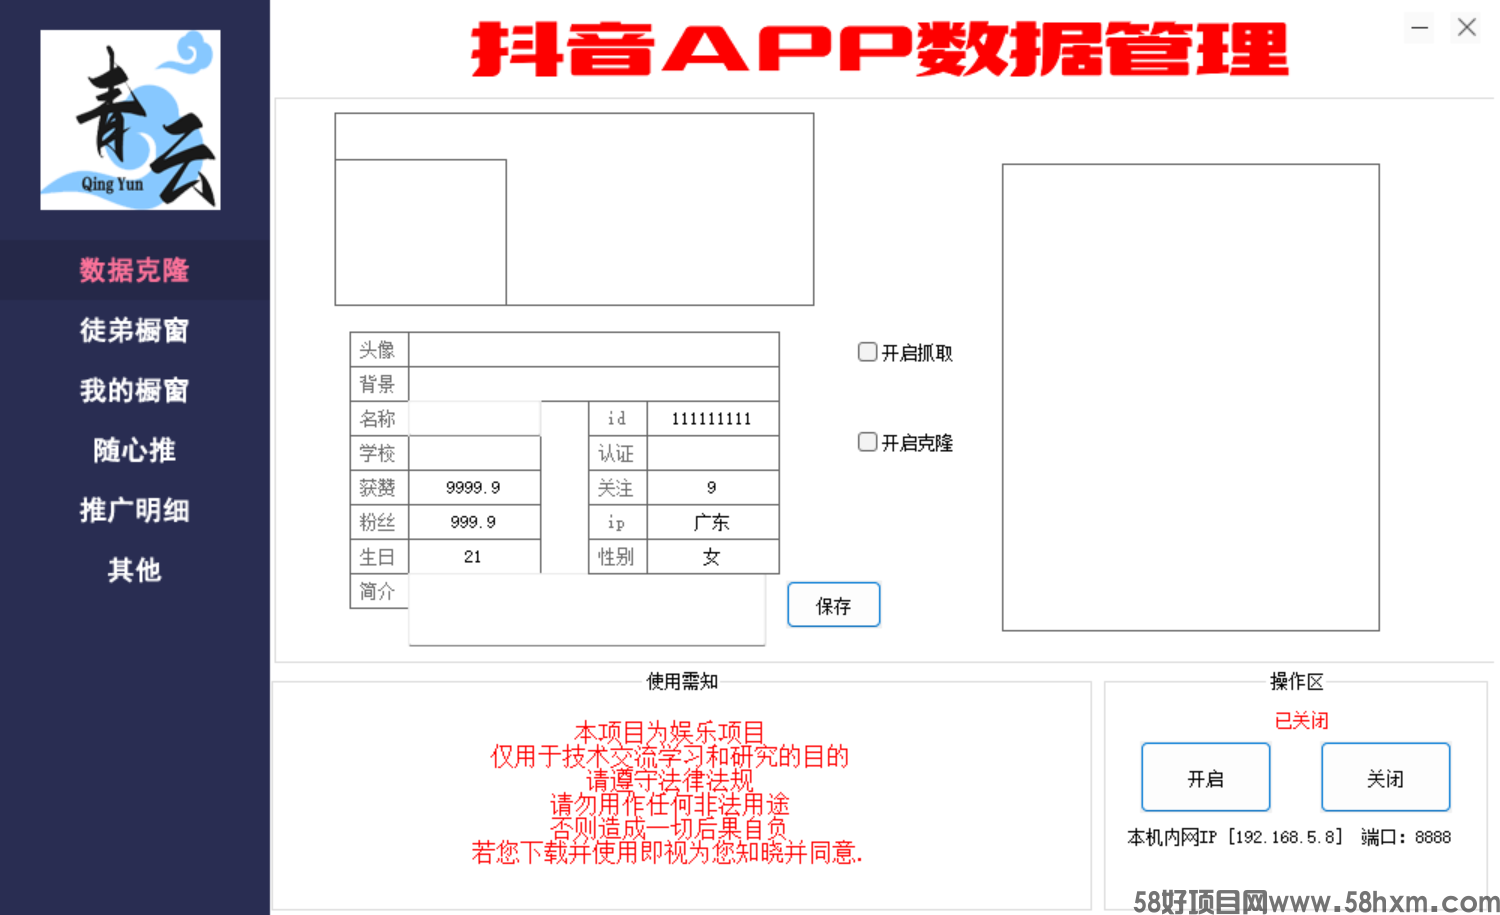Focus the 头像 input field
Viewport: 1500px width, 915px height.
[594, 350]
